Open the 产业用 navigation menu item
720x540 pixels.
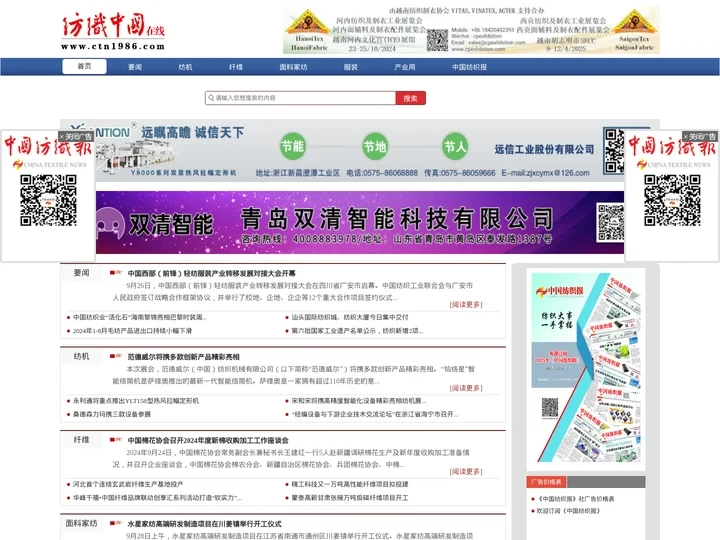(x=405, y=67)
